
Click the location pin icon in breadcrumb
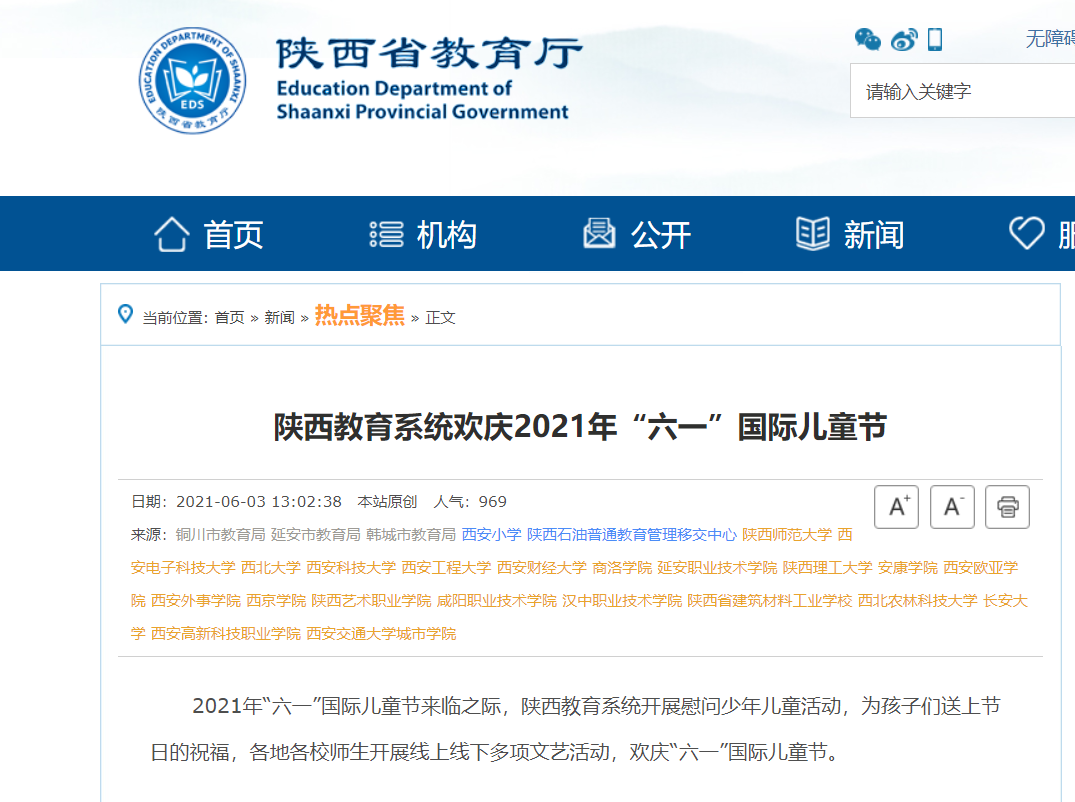pos(125,315)
